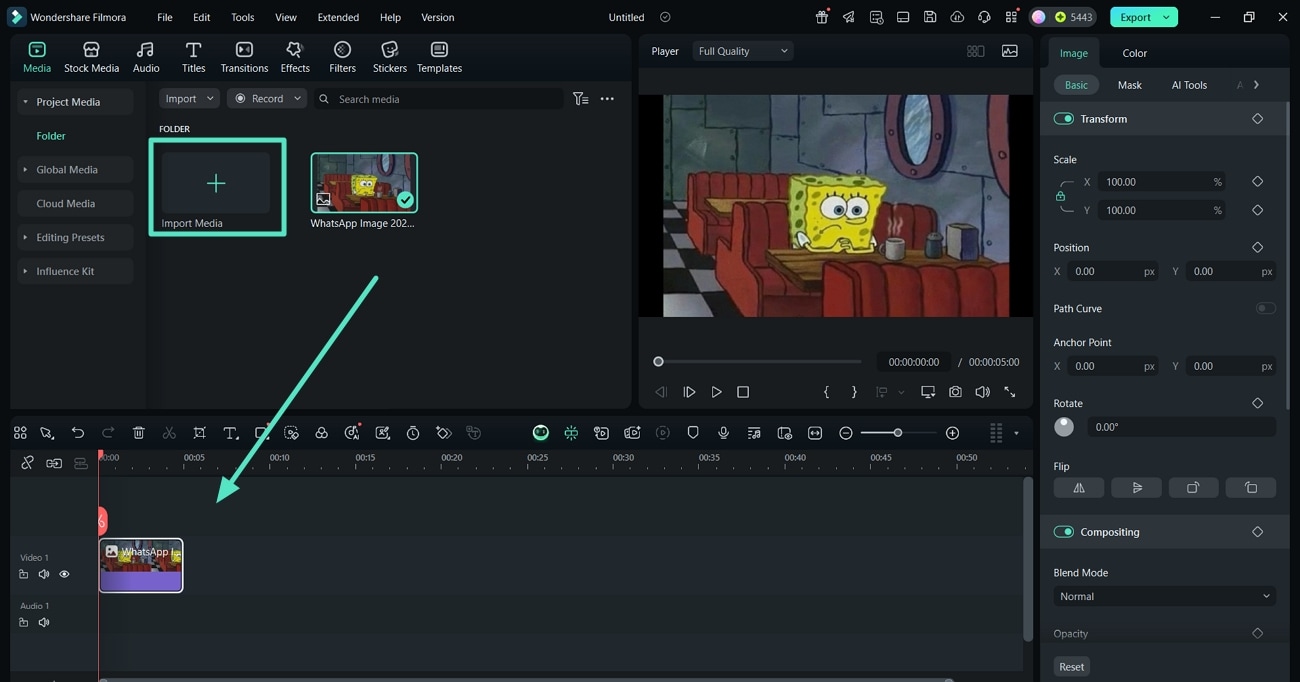Mute the Audio 1 track
The width and height of the screenshot is (1300, 682).
[x=44, y=622]
